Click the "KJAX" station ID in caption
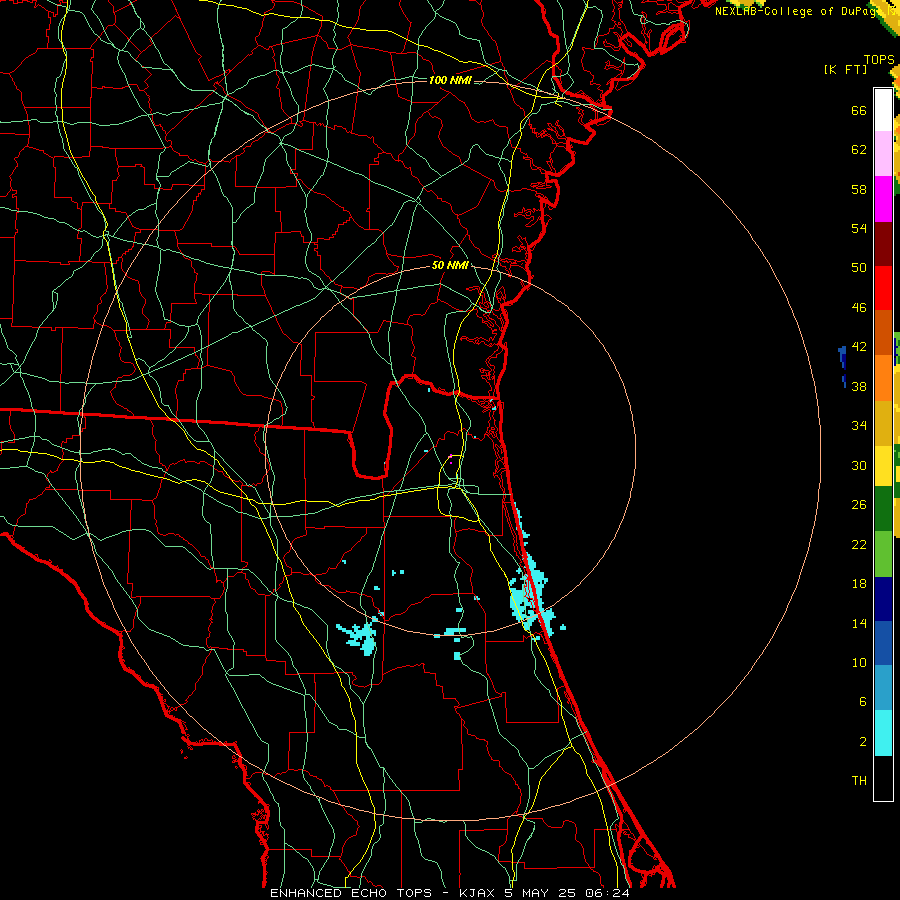Image resolution: width=900 pixels, height=900 pixels. [x=478, y=893]
